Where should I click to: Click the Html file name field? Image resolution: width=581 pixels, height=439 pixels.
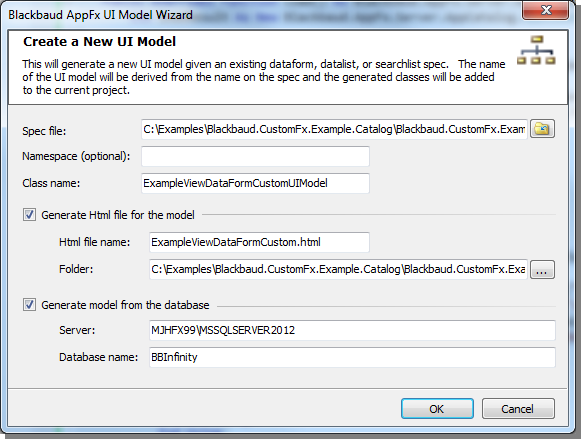[x=259, y=242]
